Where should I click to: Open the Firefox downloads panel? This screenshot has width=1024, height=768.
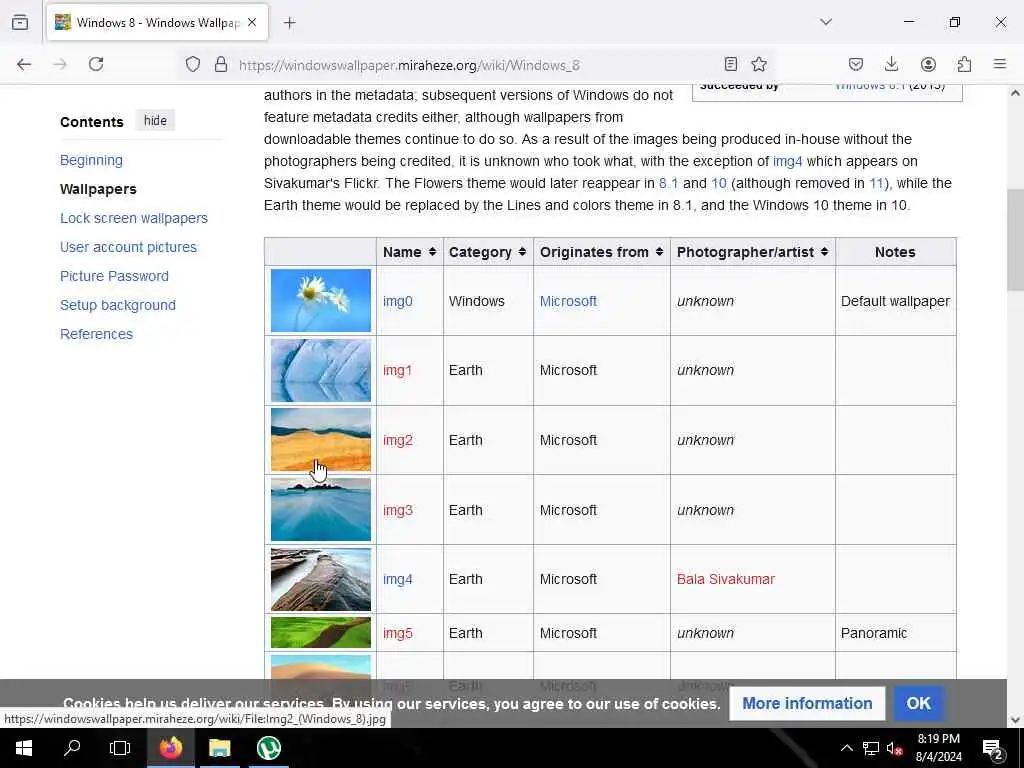pyautogui.click(x=891, y=64)
